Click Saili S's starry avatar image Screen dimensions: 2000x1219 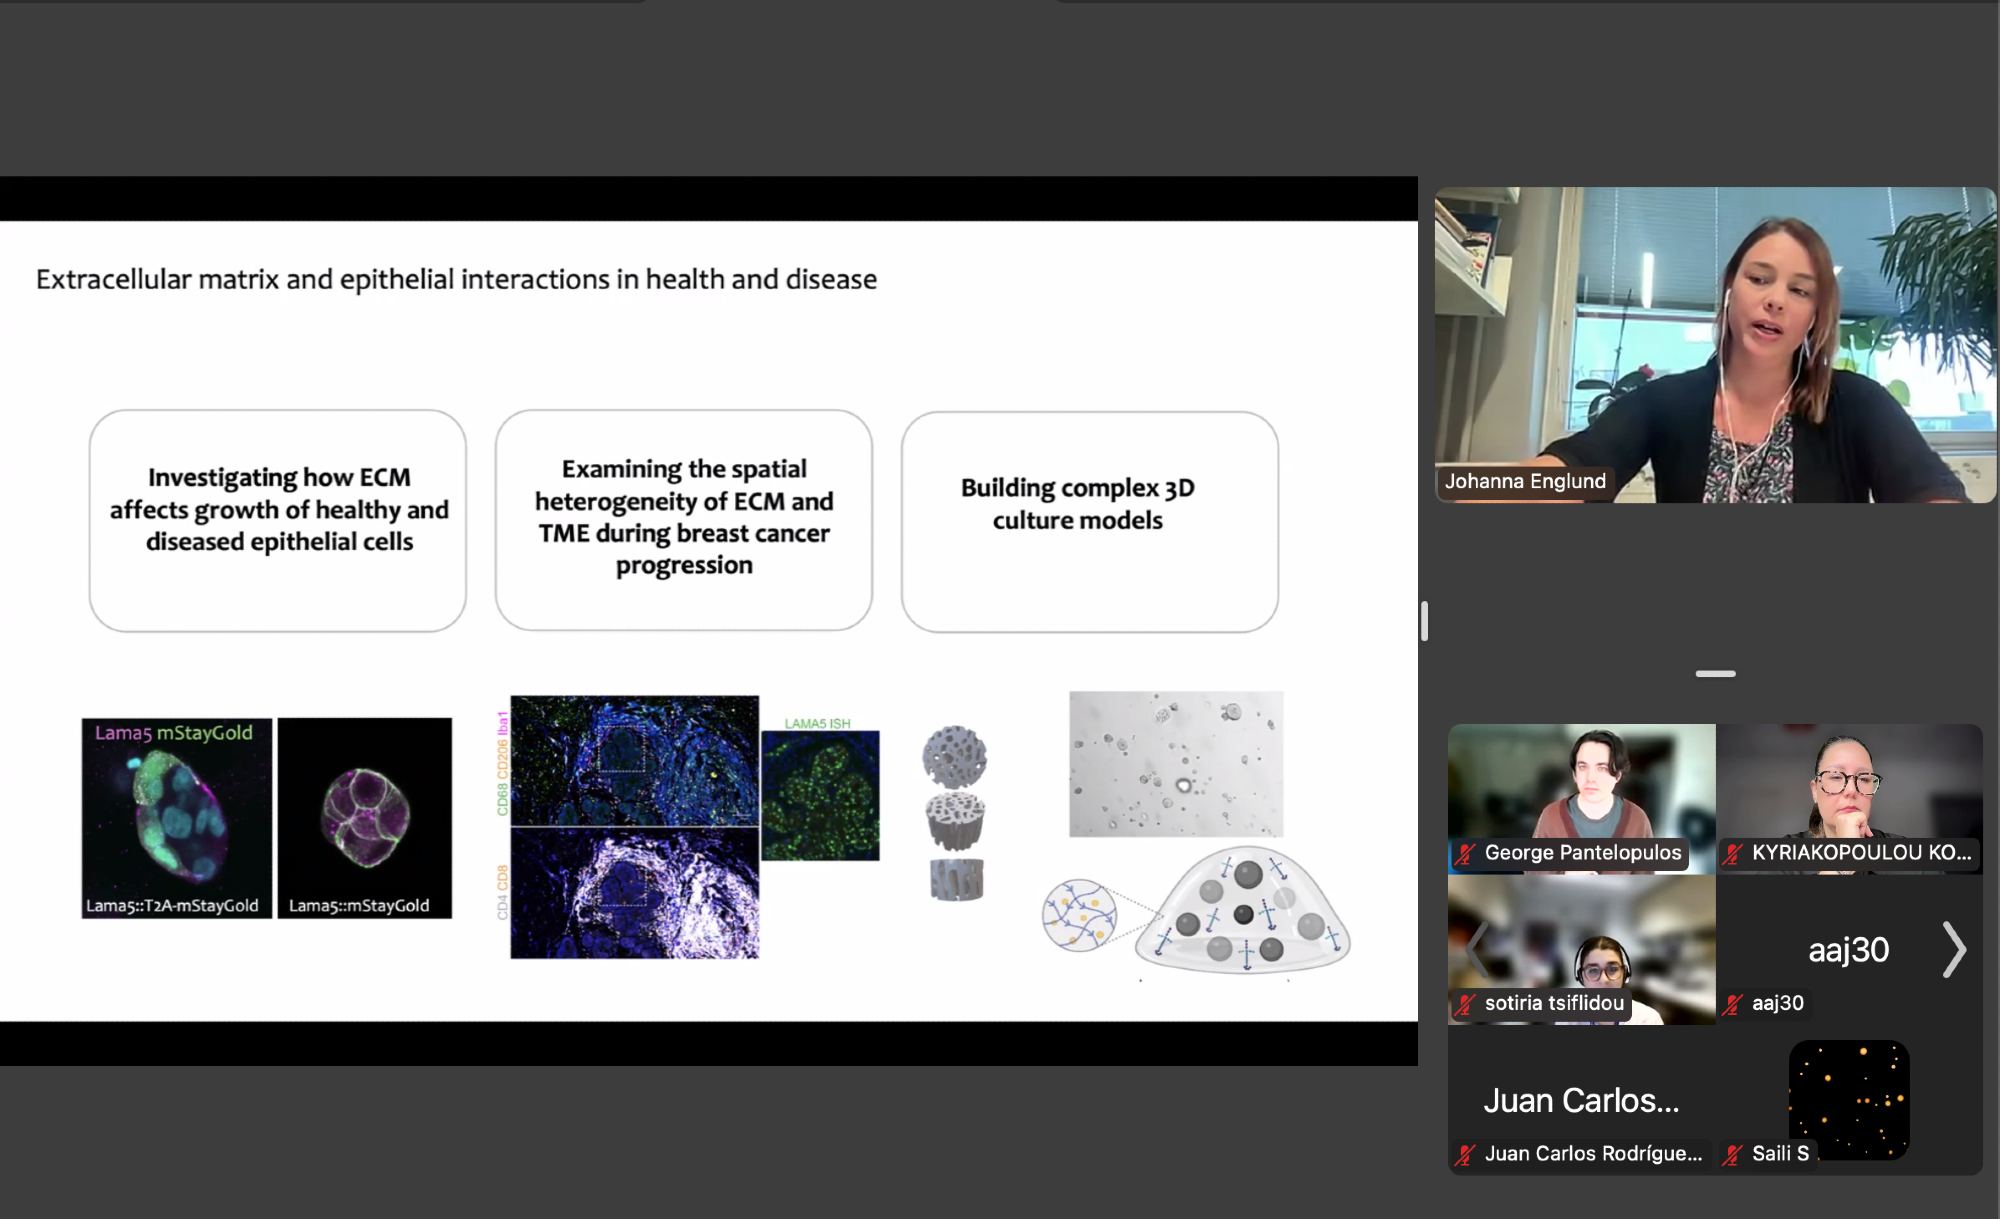click(1849, 1099)
